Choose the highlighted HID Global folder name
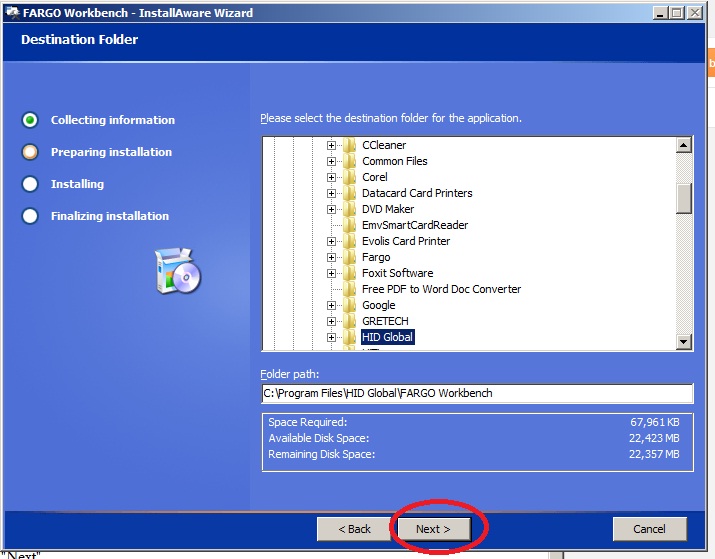The image size is (715, 559). pyautogui.click(x=388, y=337)
